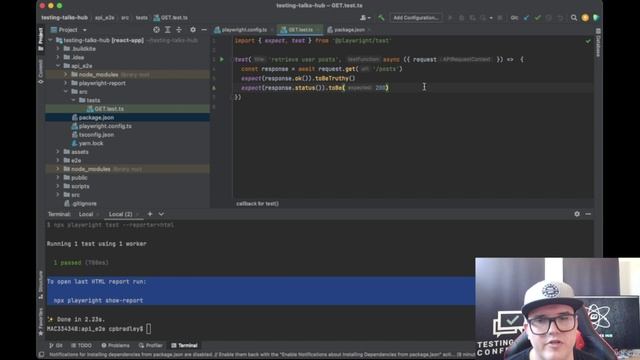This screenshot has width=640, height=360.
Task: Click the green run test gutter arrow
Action: pyautogui.click(x=222, y=59)
